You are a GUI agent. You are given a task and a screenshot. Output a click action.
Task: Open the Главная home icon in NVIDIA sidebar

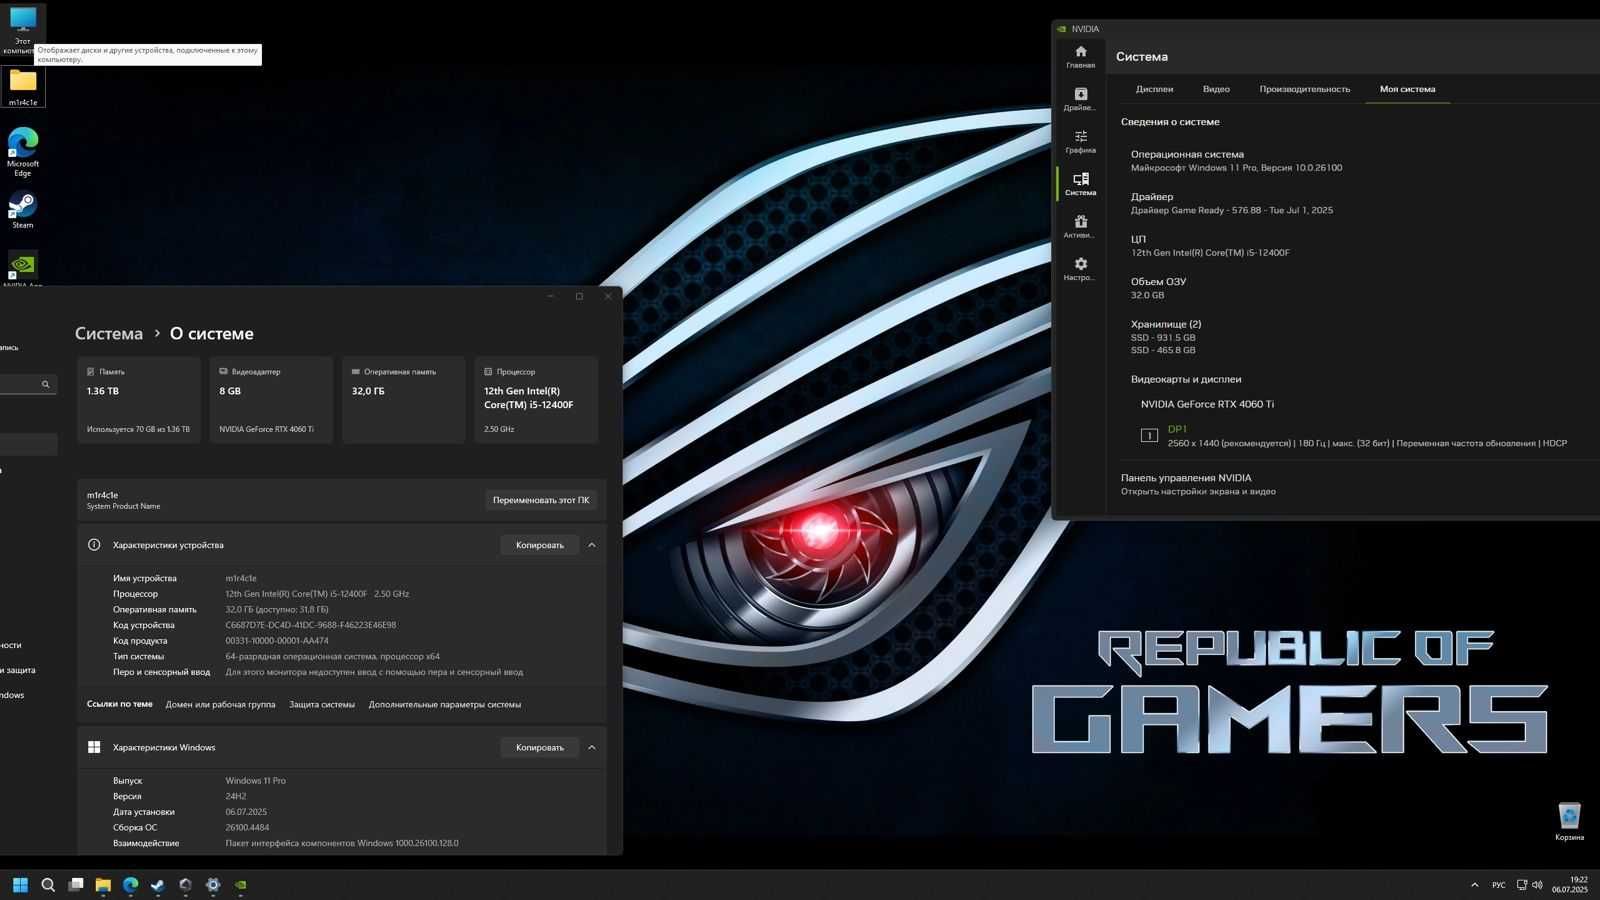(x=1080, y=57)
